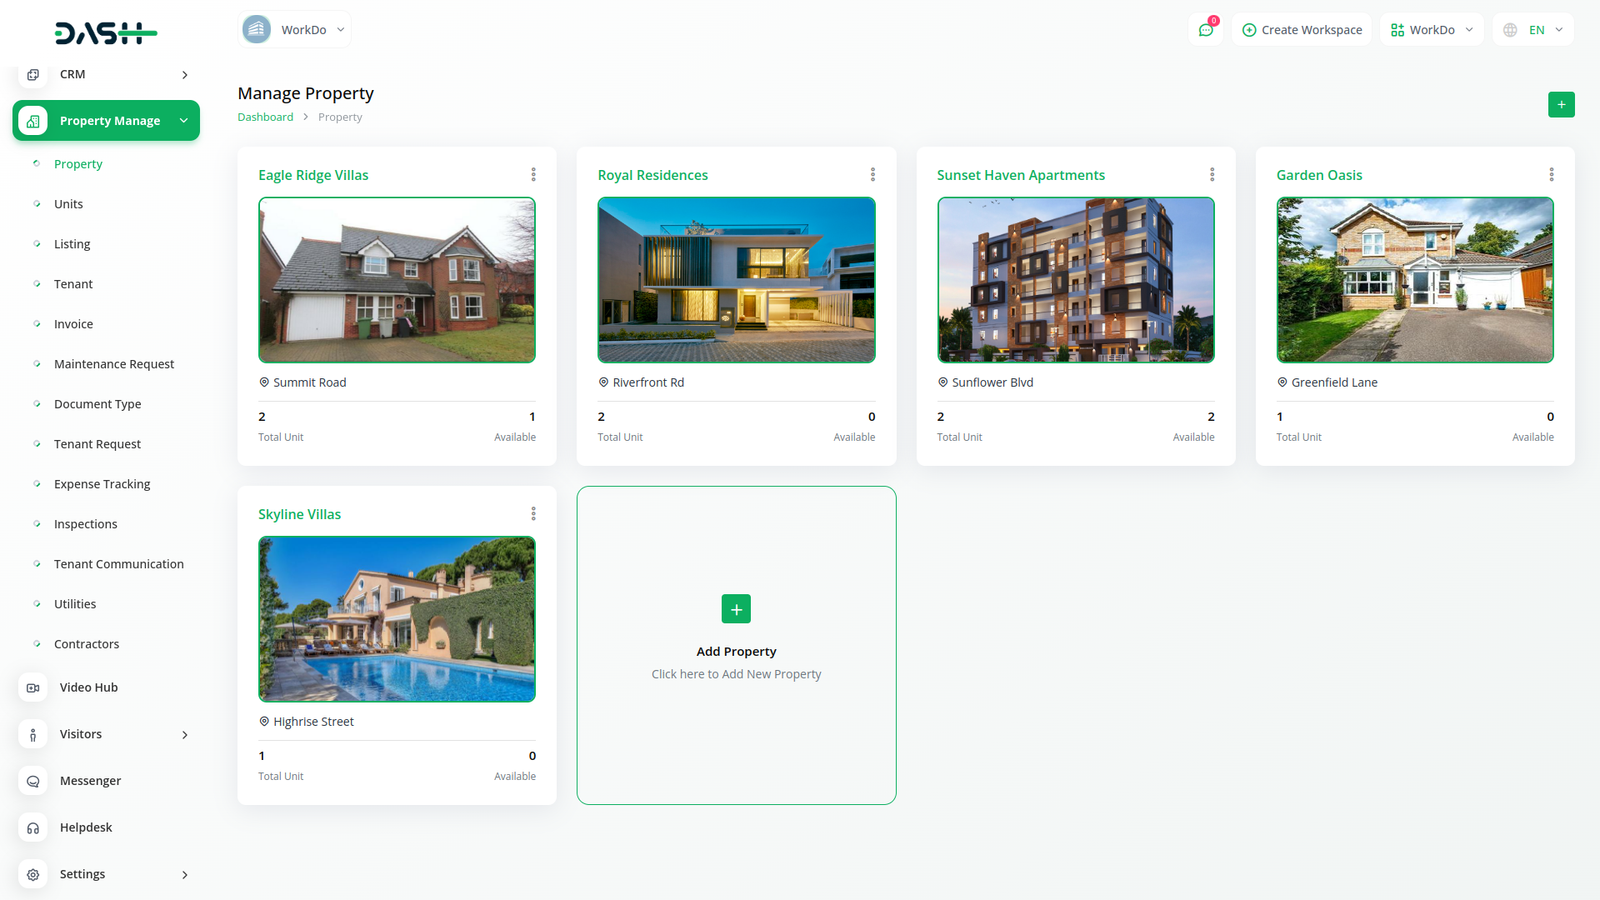
Task: Open the Messenger sidebar item
Action: tap(89, 781)
